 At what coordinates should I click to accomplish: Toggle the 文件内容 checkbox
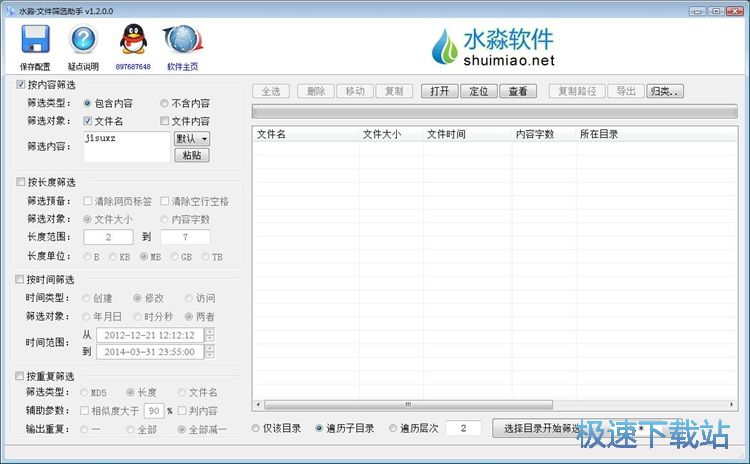pyautogui.click(x=165, y=121)
